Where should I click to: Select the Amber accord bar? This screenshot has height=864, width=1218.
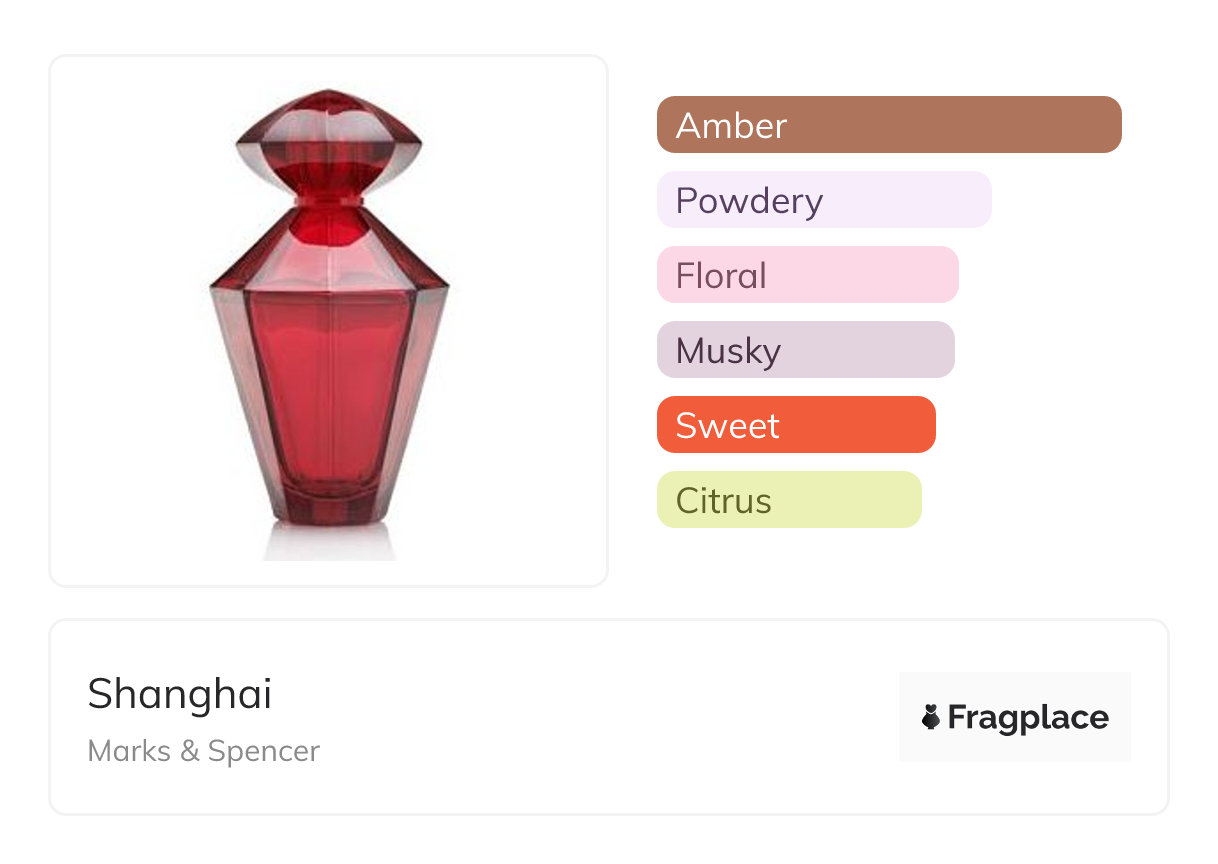click(x=889, y=125)
